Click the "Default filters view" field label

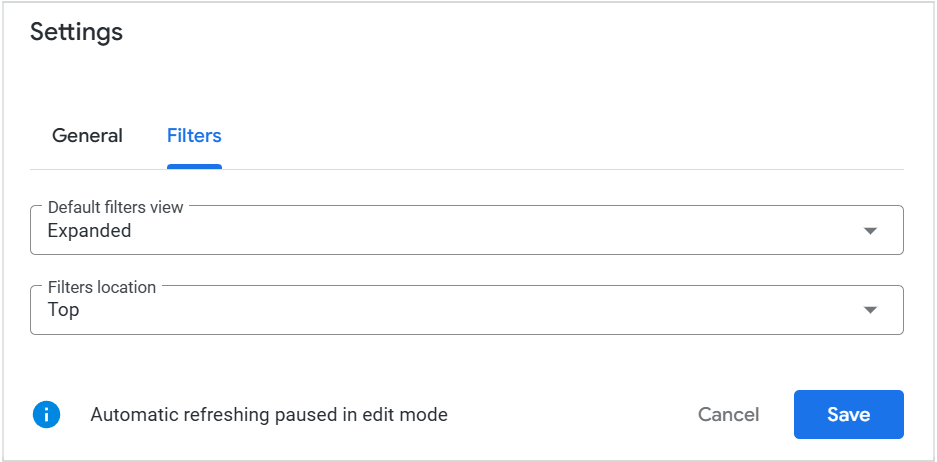[x=116, y=207]
